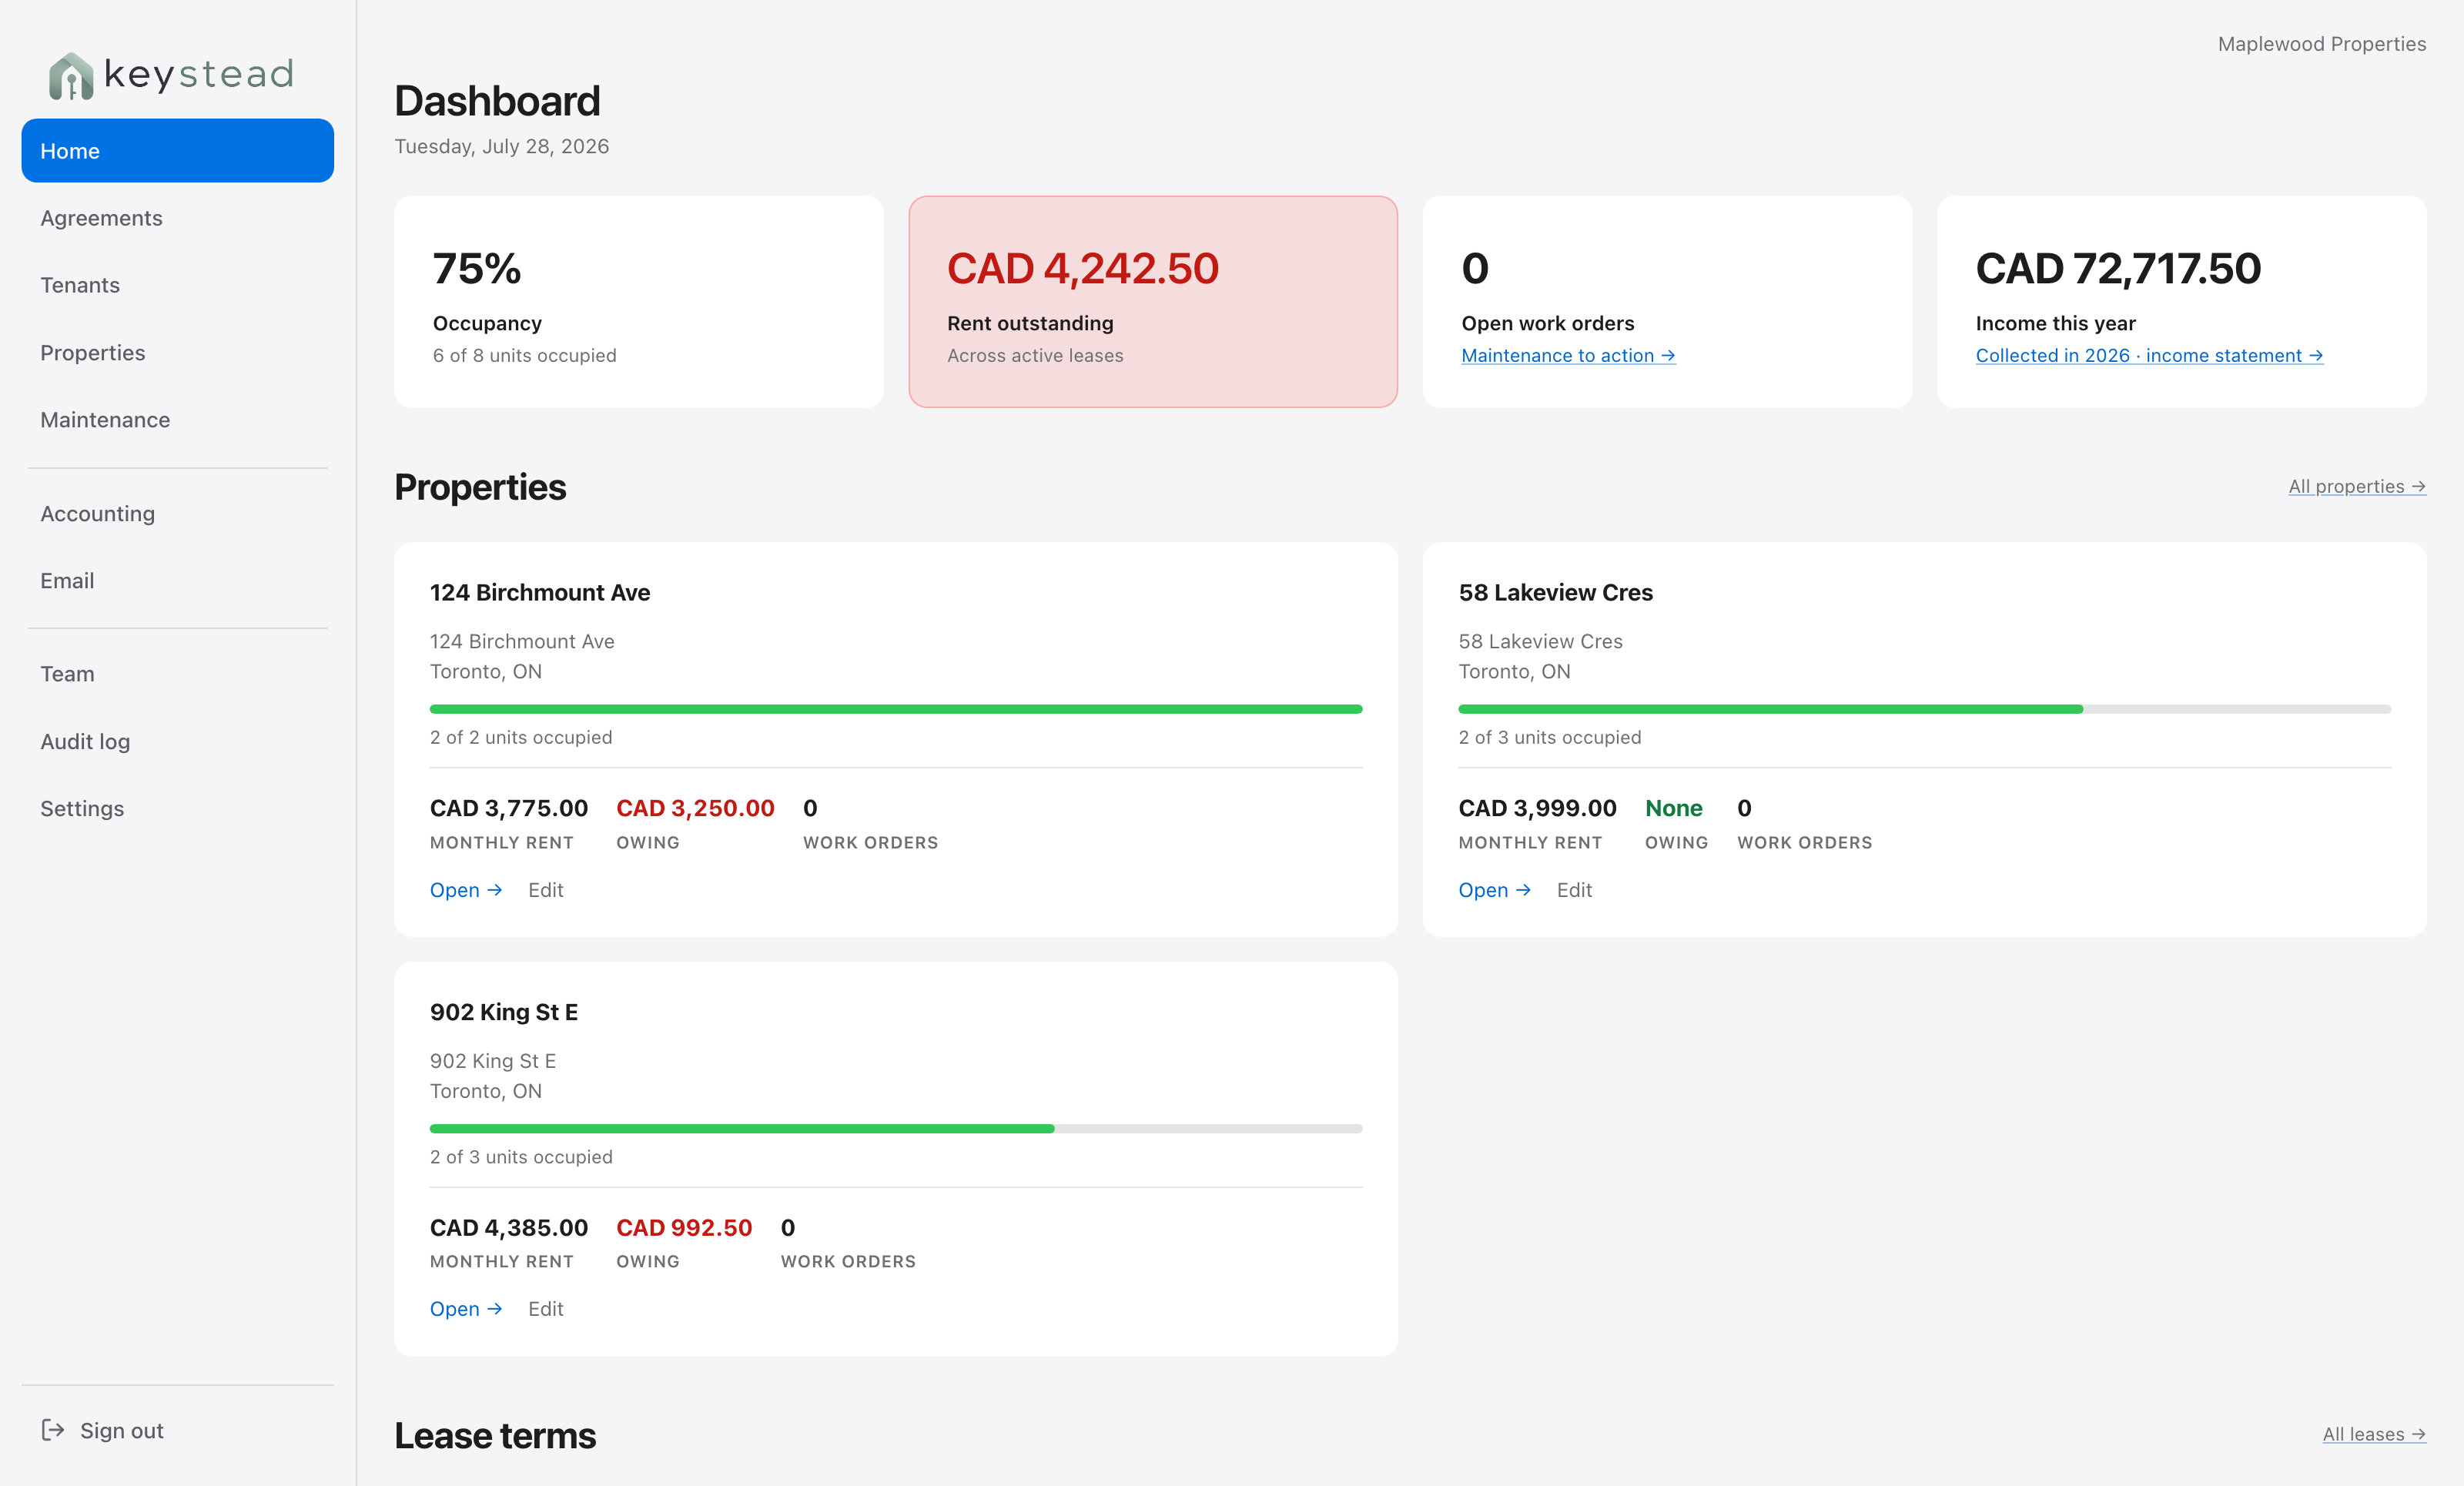View the All properties link

pos(2357,486)
